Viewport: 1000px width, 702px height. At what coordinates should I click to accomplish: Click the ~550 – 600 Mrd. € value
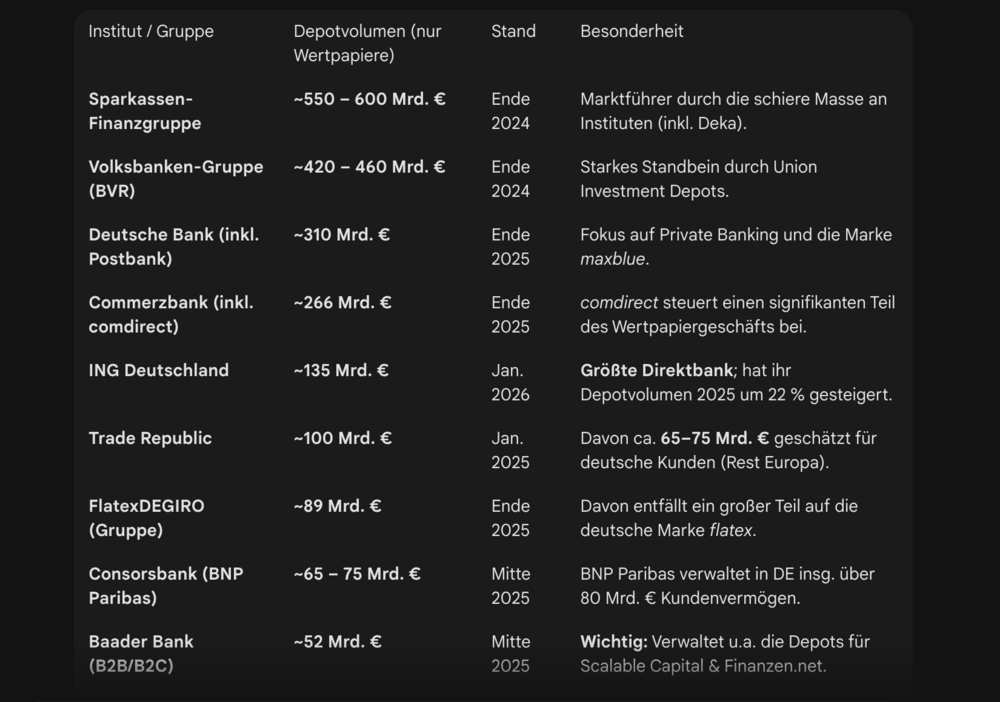coord(369,99)
